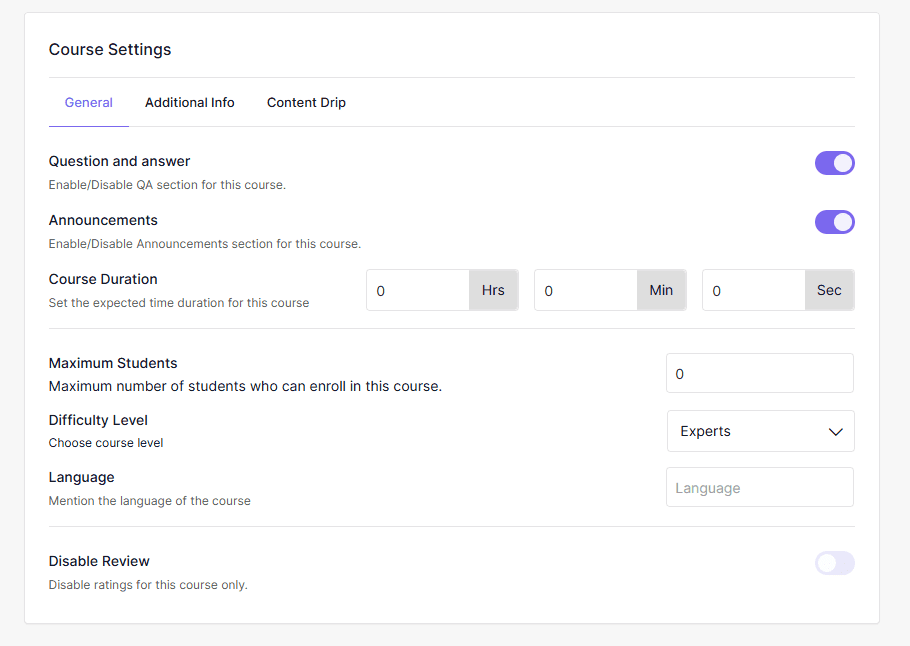Select the Language input box
This screenshot has width=910, height=646.
click(759, 487)
